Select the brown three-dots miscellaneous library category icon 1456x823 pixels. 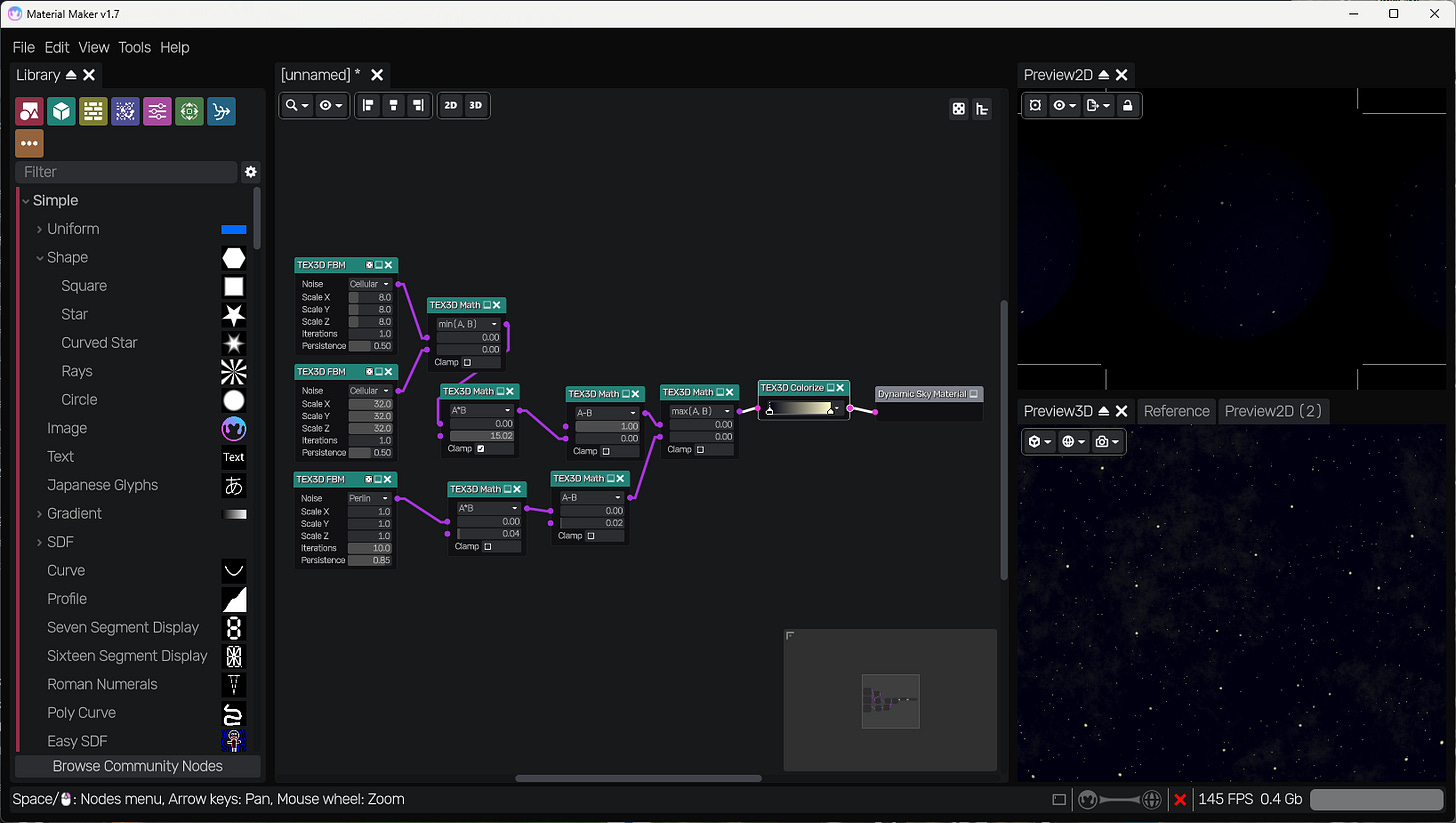(30, 143)
